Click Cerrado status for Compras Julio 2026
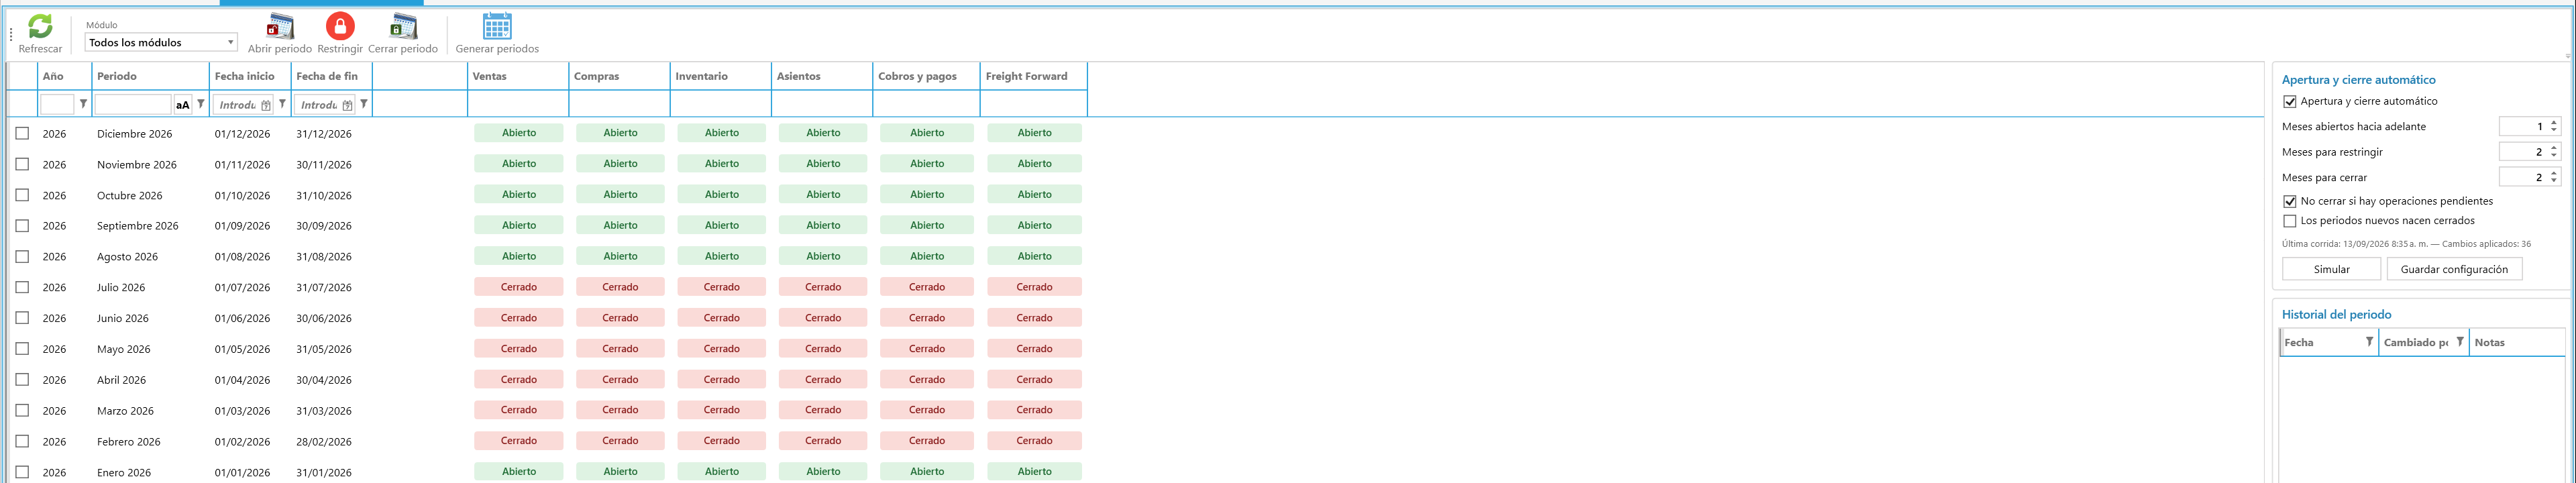2576x483 pixels. click(620, 287)
